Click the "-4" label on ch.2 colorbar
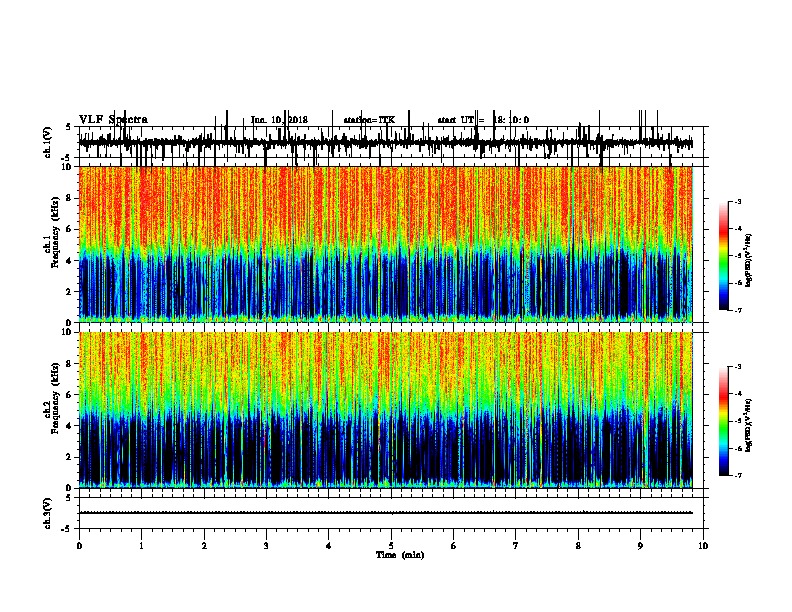The image size is (792, 612). point(738,394)
